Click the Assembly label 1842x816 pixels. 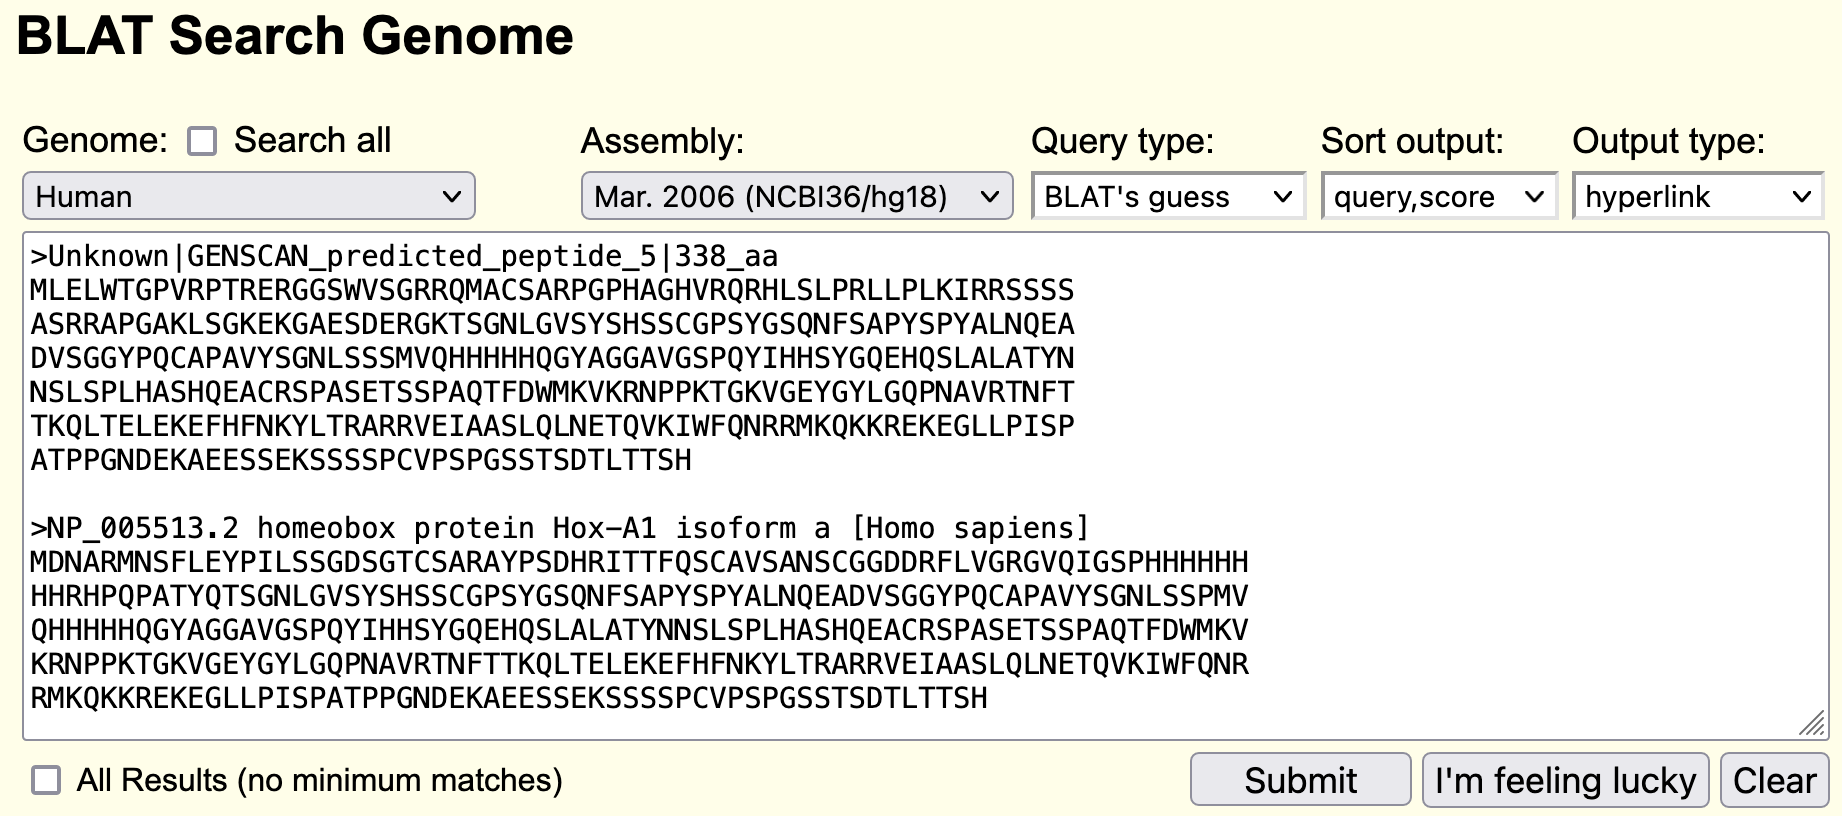662,141
